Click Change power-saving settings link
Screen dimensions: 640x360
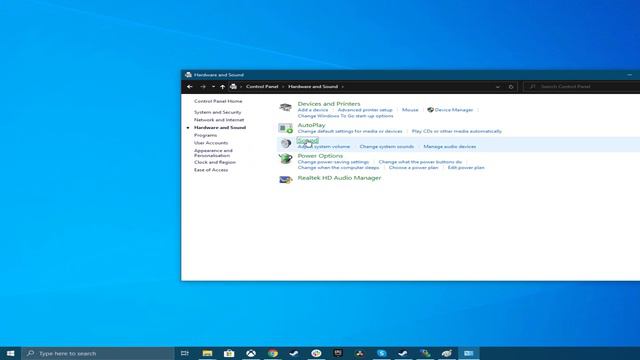point(333,162)
